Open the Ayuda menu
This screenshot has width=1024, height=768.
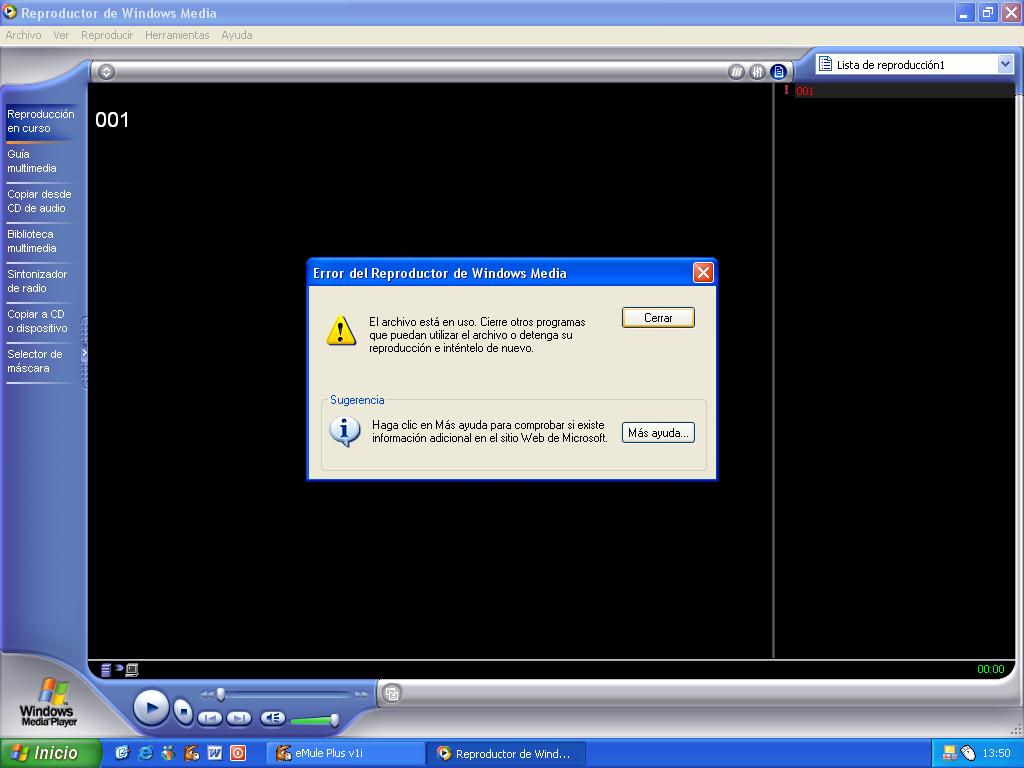236,35
